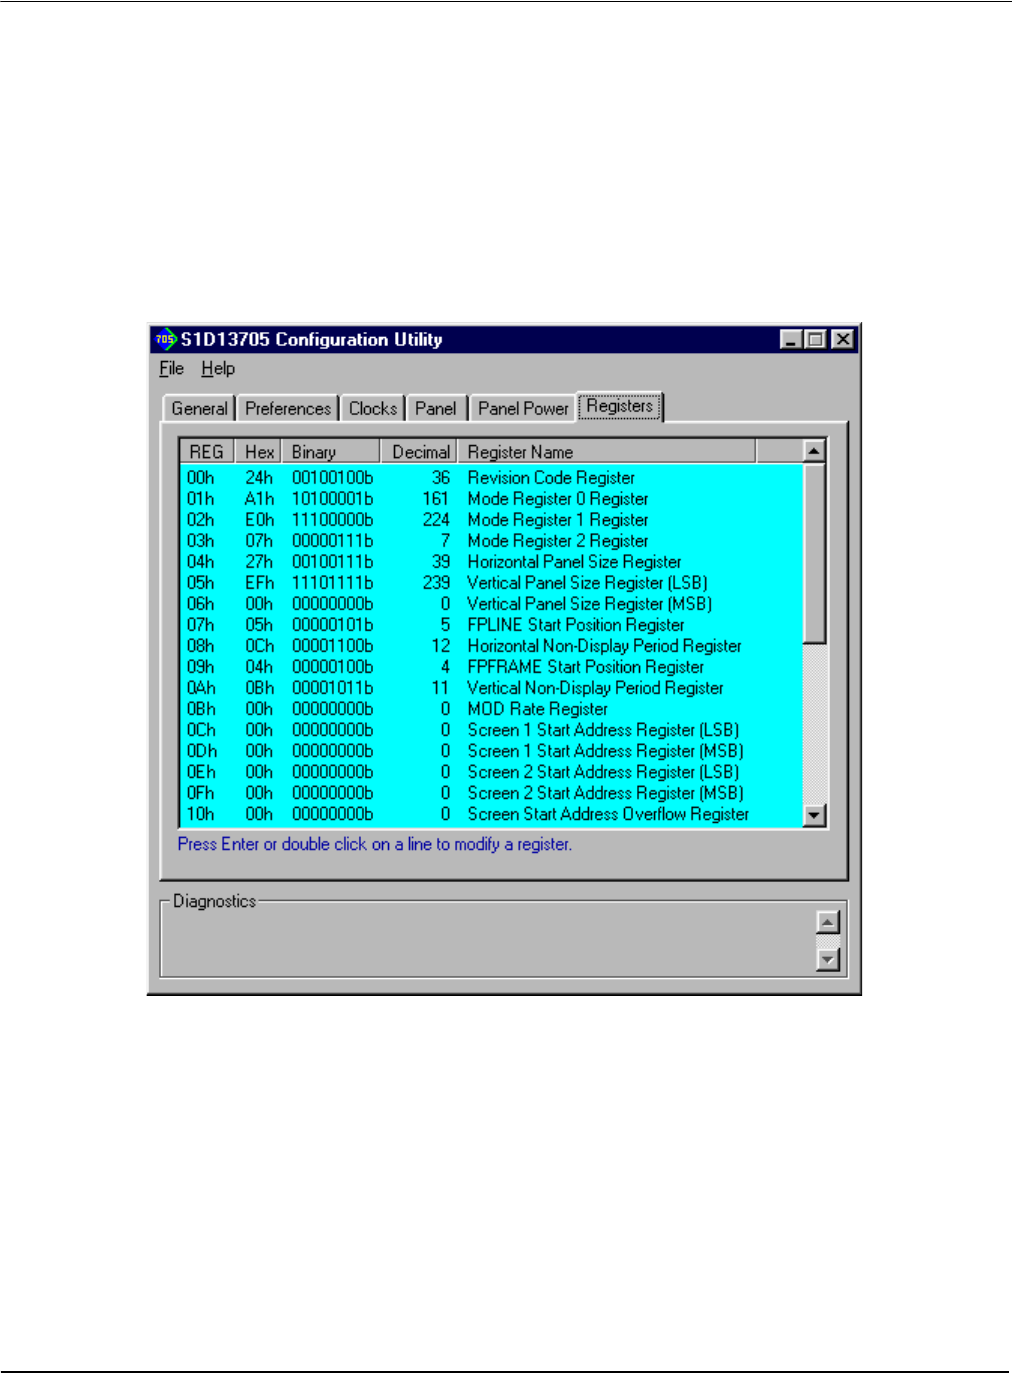
Task: Switch to the Panel Power tab
Action: 523,408
